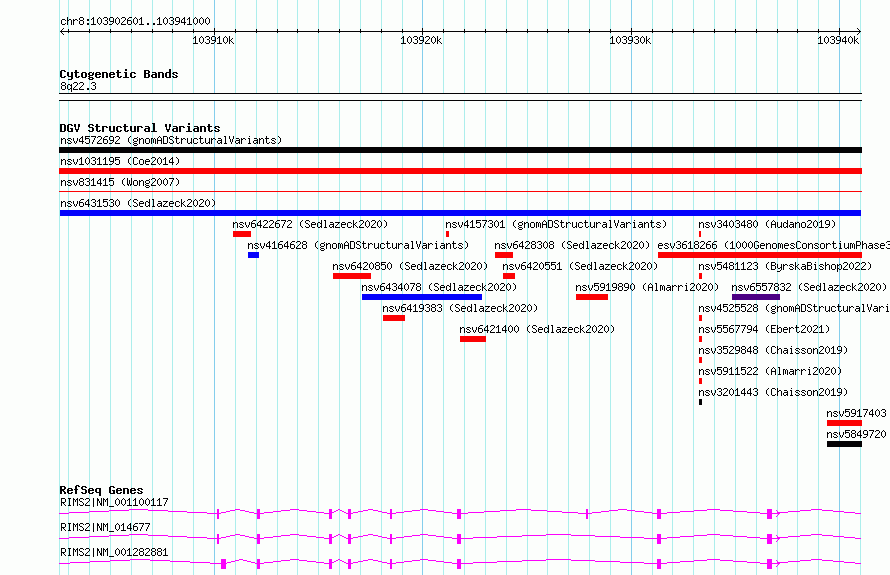This screenshot has height=575, width=890.
Task: Click the nsv3529848 (Chaisson2019) label
Action: pos(774,350)
